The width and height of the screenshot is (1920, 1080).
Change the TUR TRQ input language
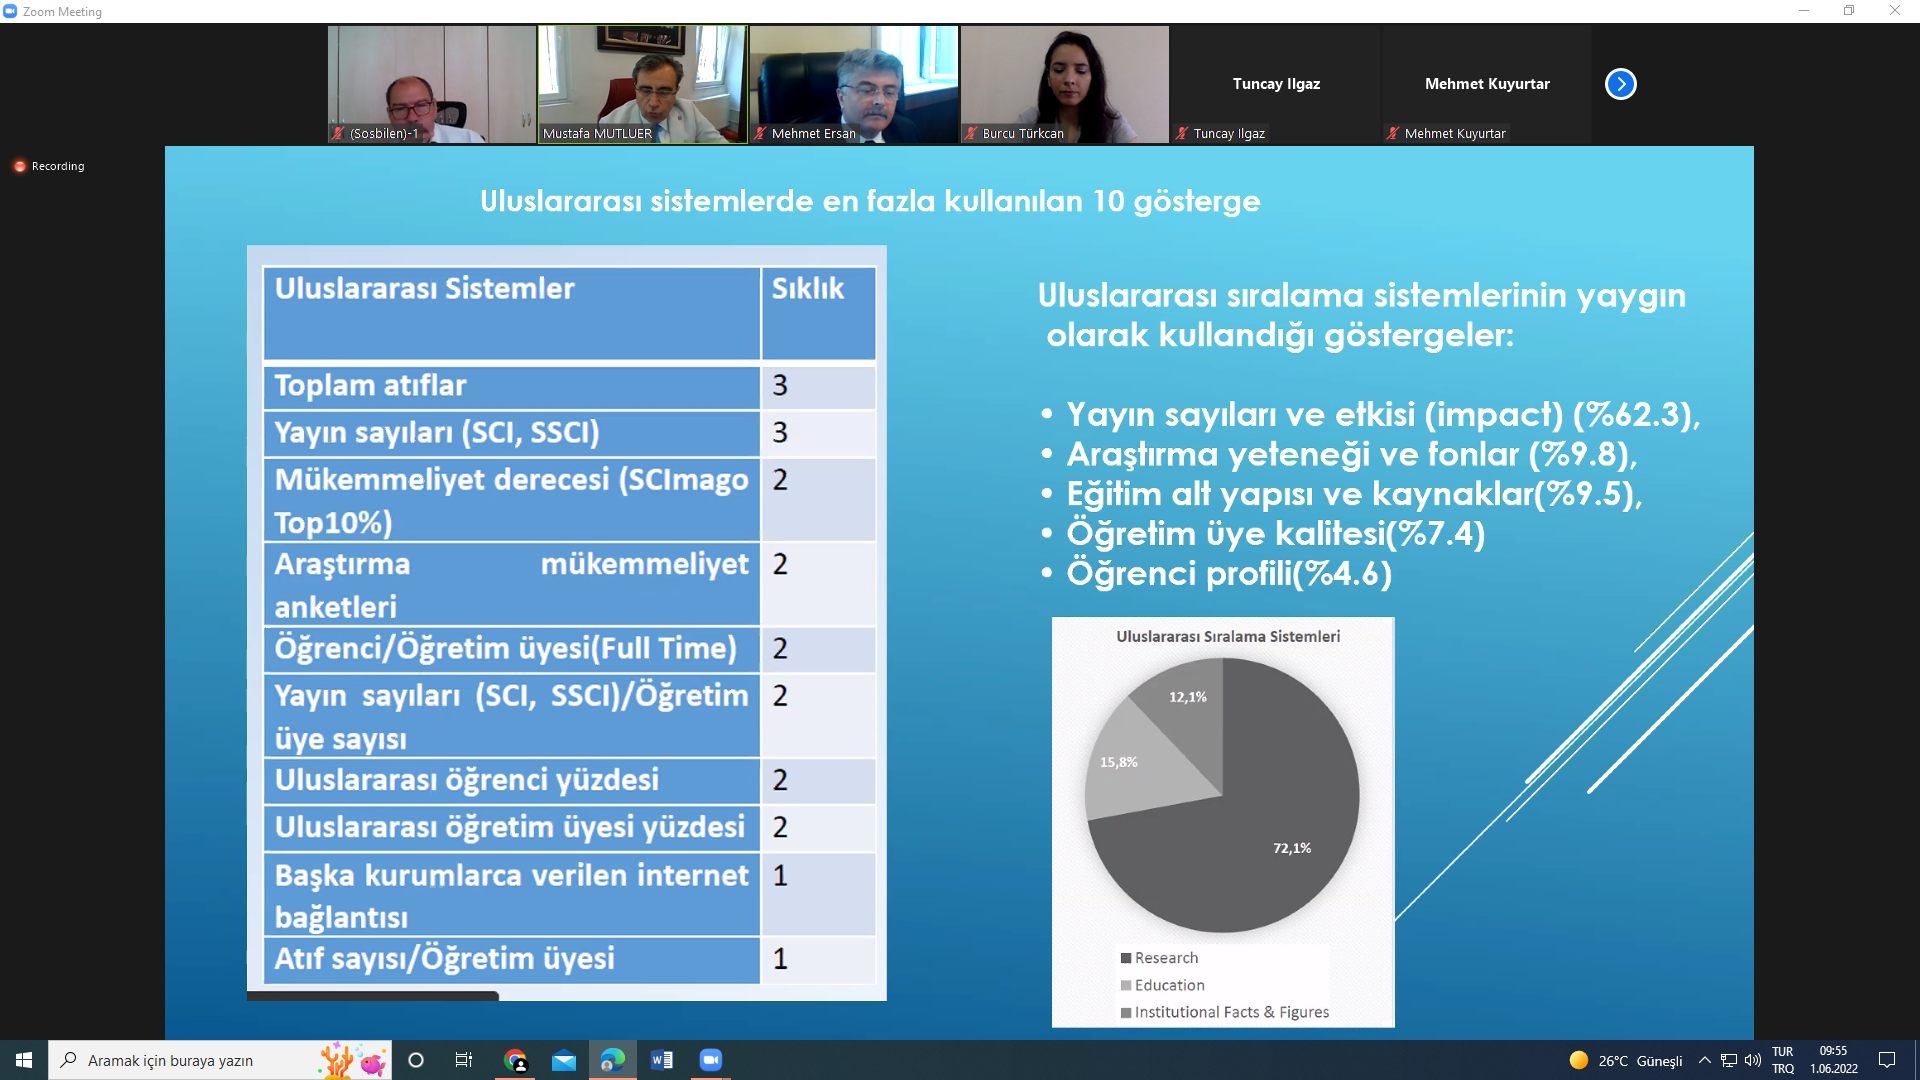pyautogui.click(x=1783, y=1060)
